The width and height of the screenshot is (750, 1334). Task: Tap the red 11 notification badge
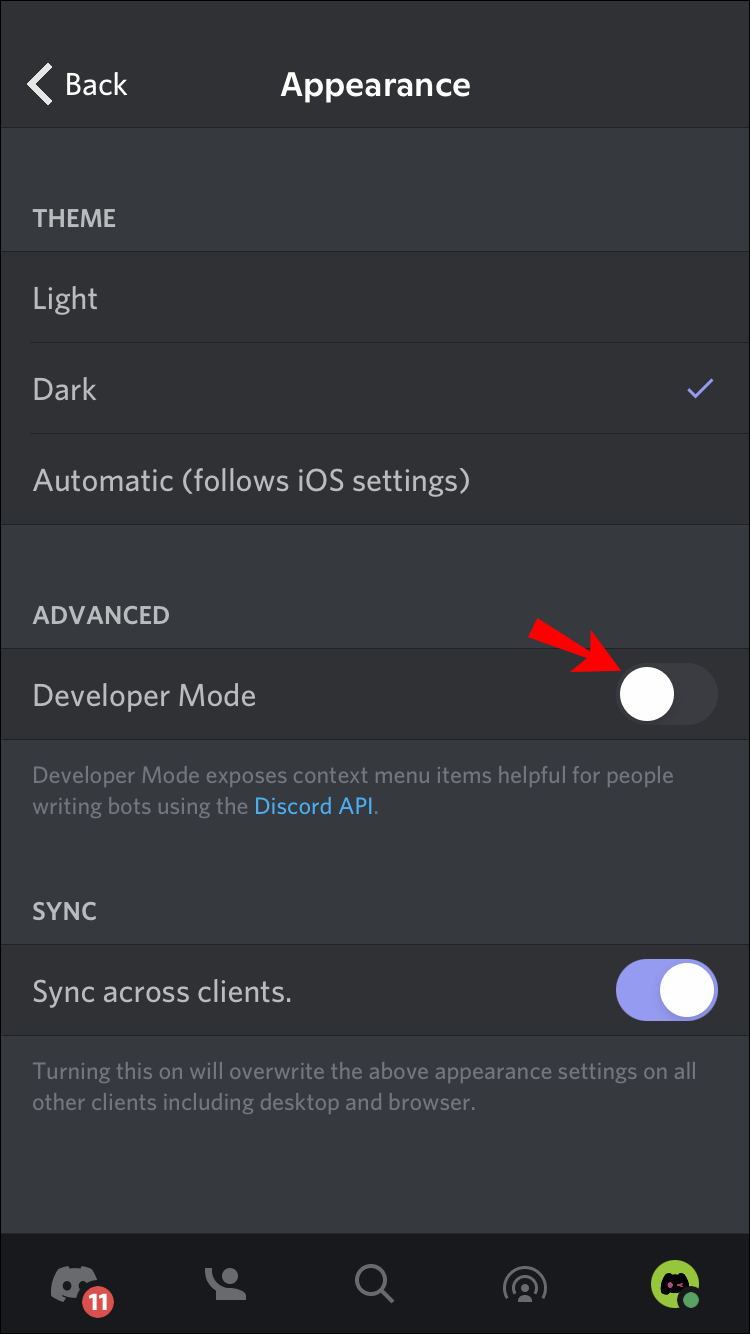tap(98, 1302)
